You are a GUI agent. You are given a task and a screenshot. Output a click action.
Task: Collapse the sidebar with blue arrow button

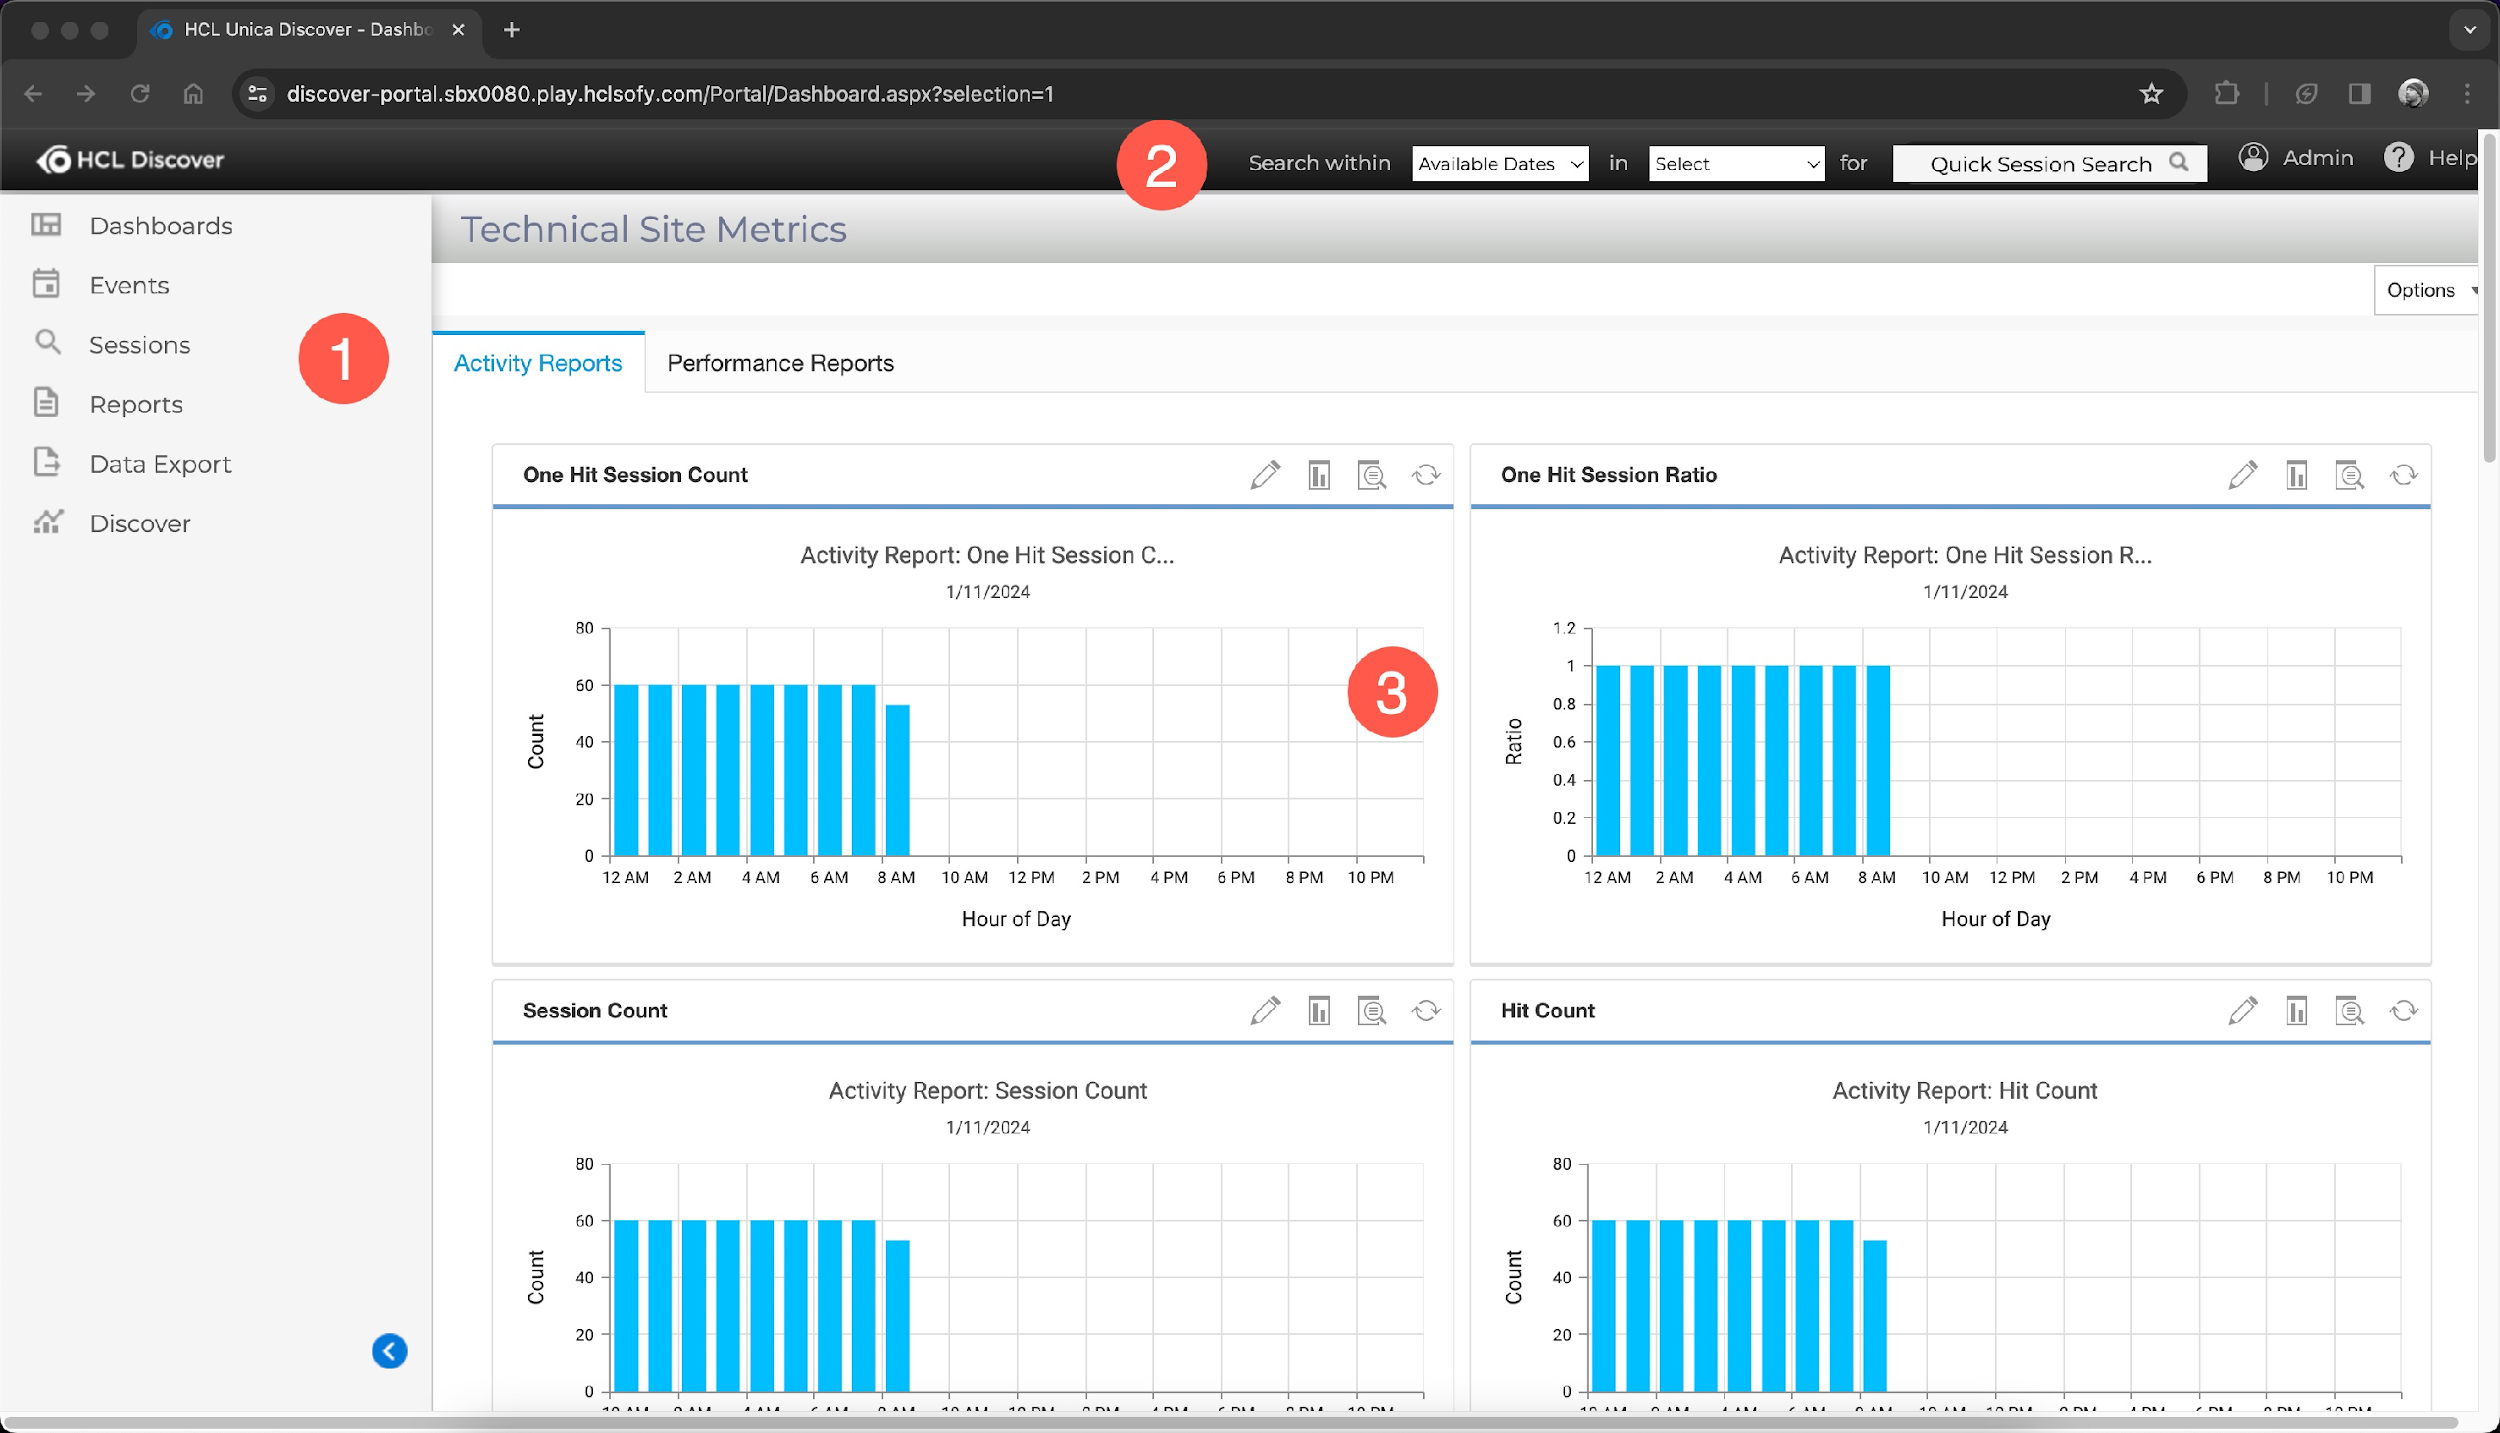click(389, 1351)
